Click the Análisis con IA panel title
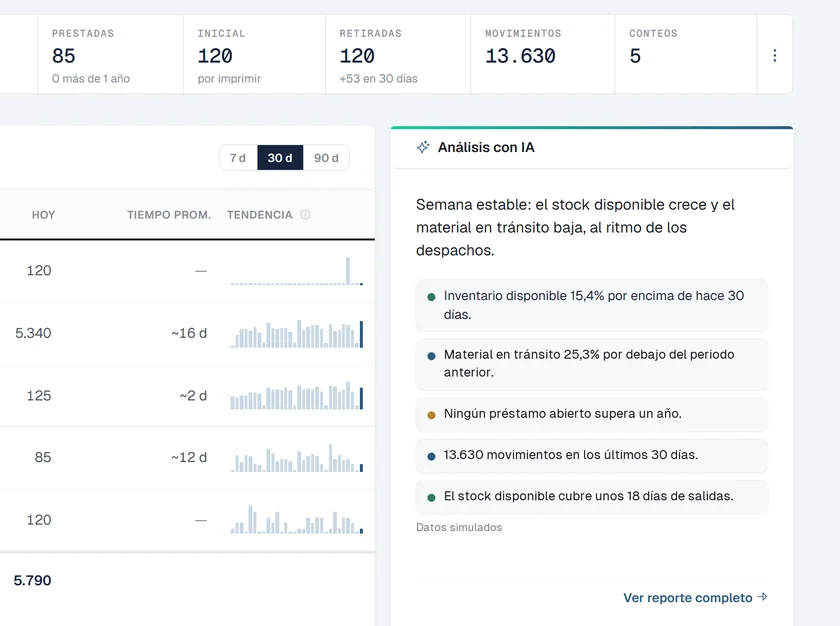Image resolution: width=840 pixels, height=626 pixels. [486, 147]
